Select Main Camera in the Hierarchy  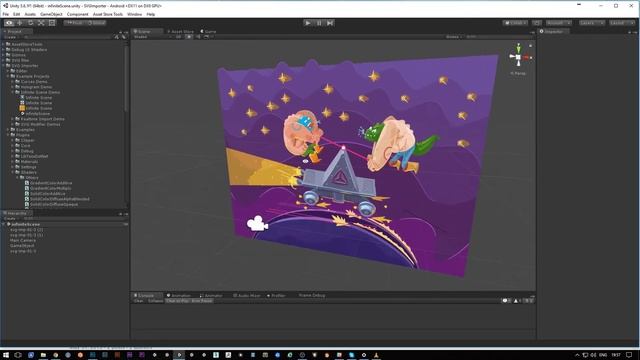point(23,240)
